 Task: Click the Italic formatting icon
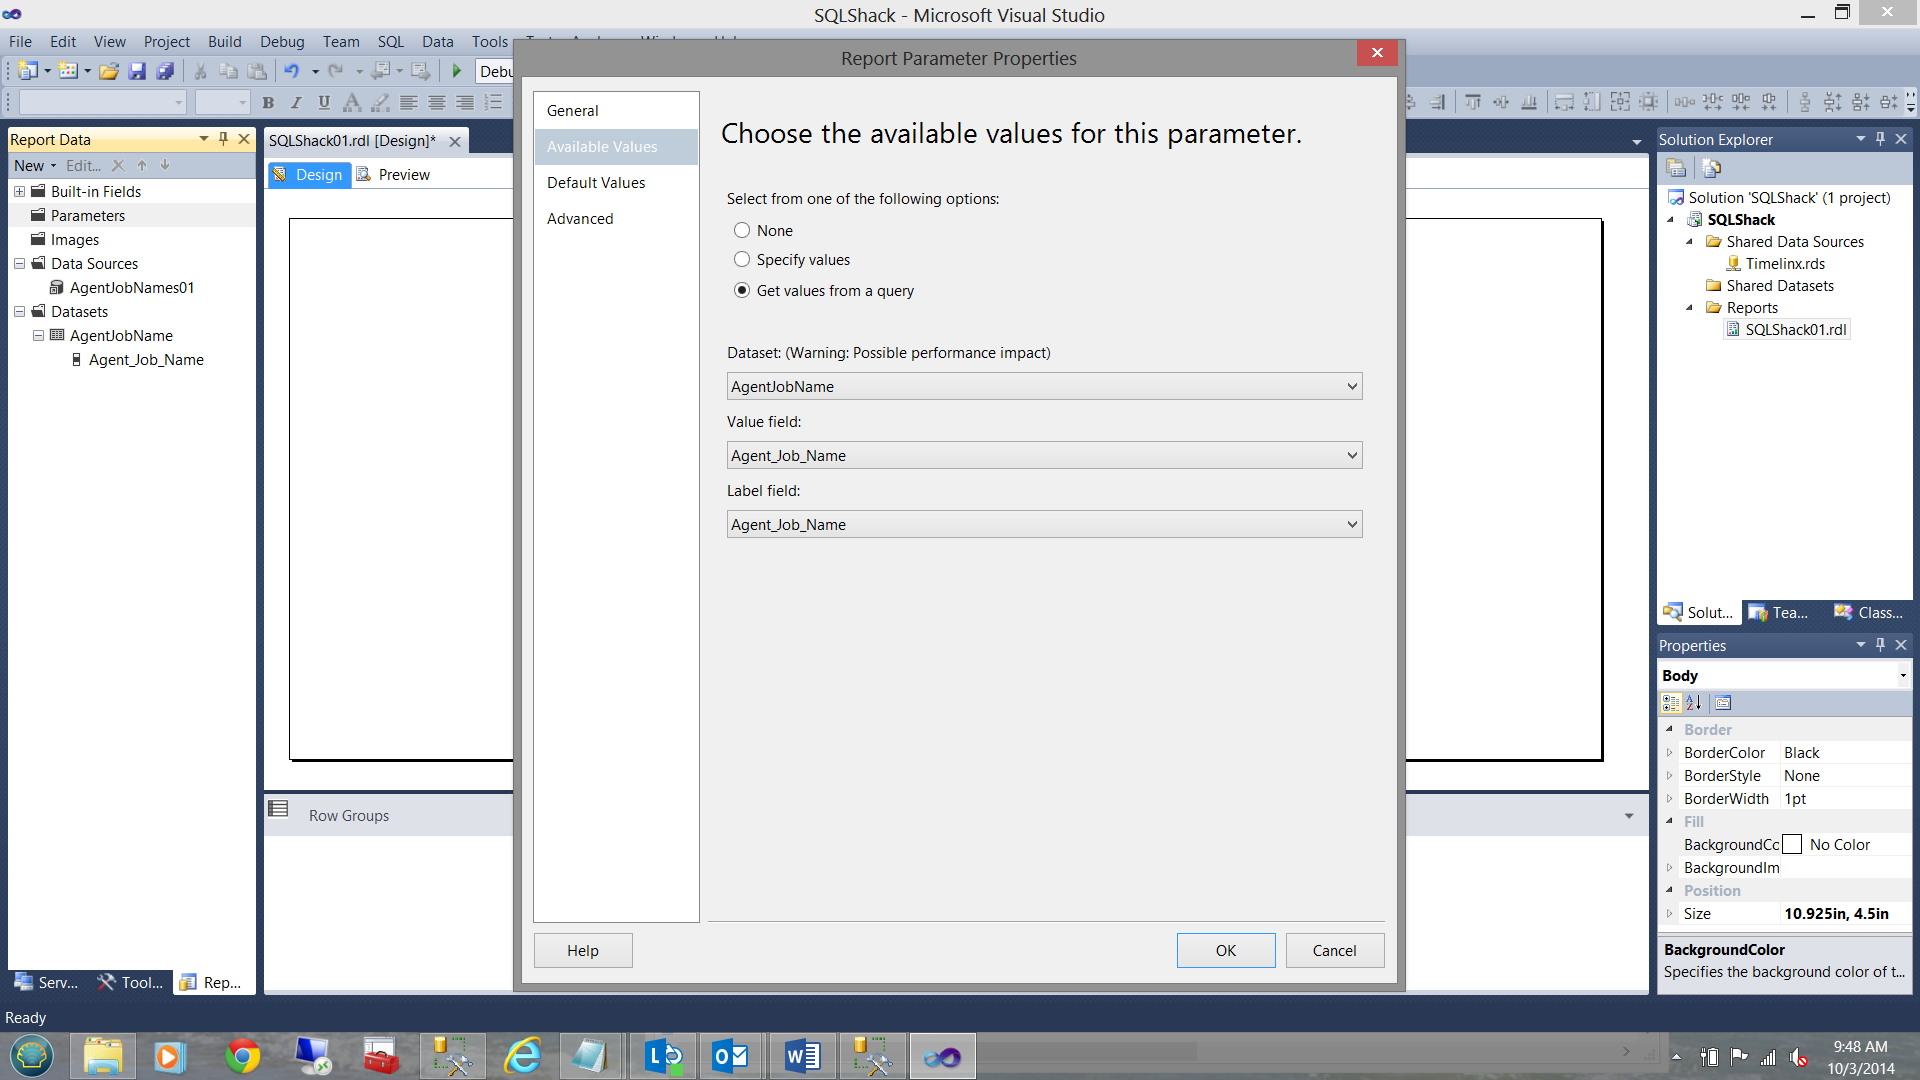pos(296,102)
